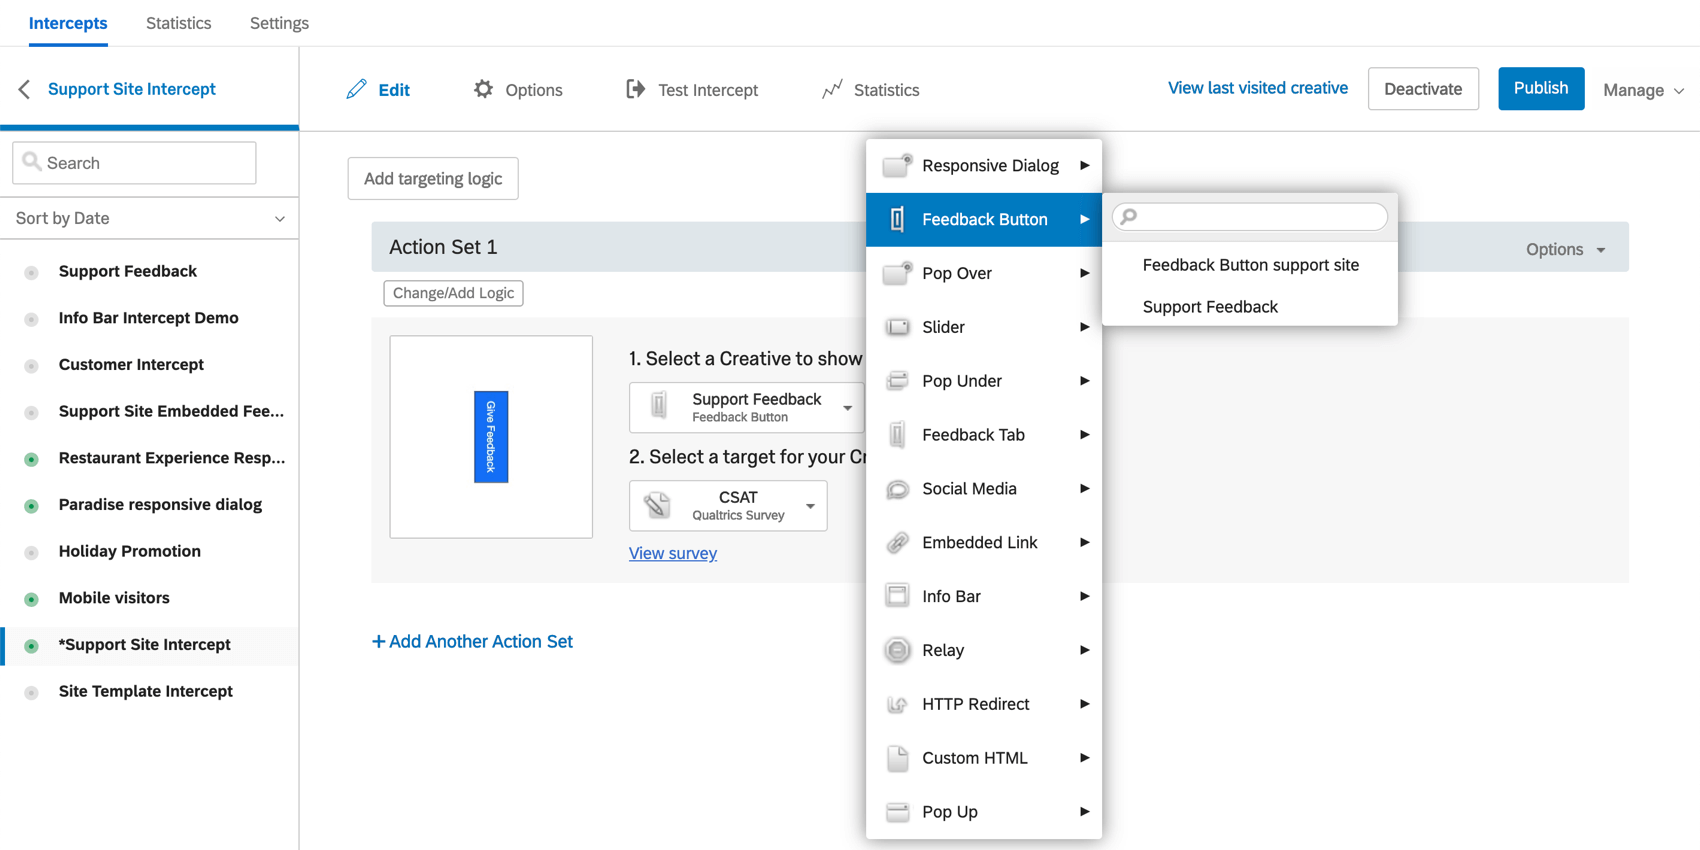The width and height of the screenshot is (1700, 850).
Task: Click the Options gear icon
Action: 484,90
